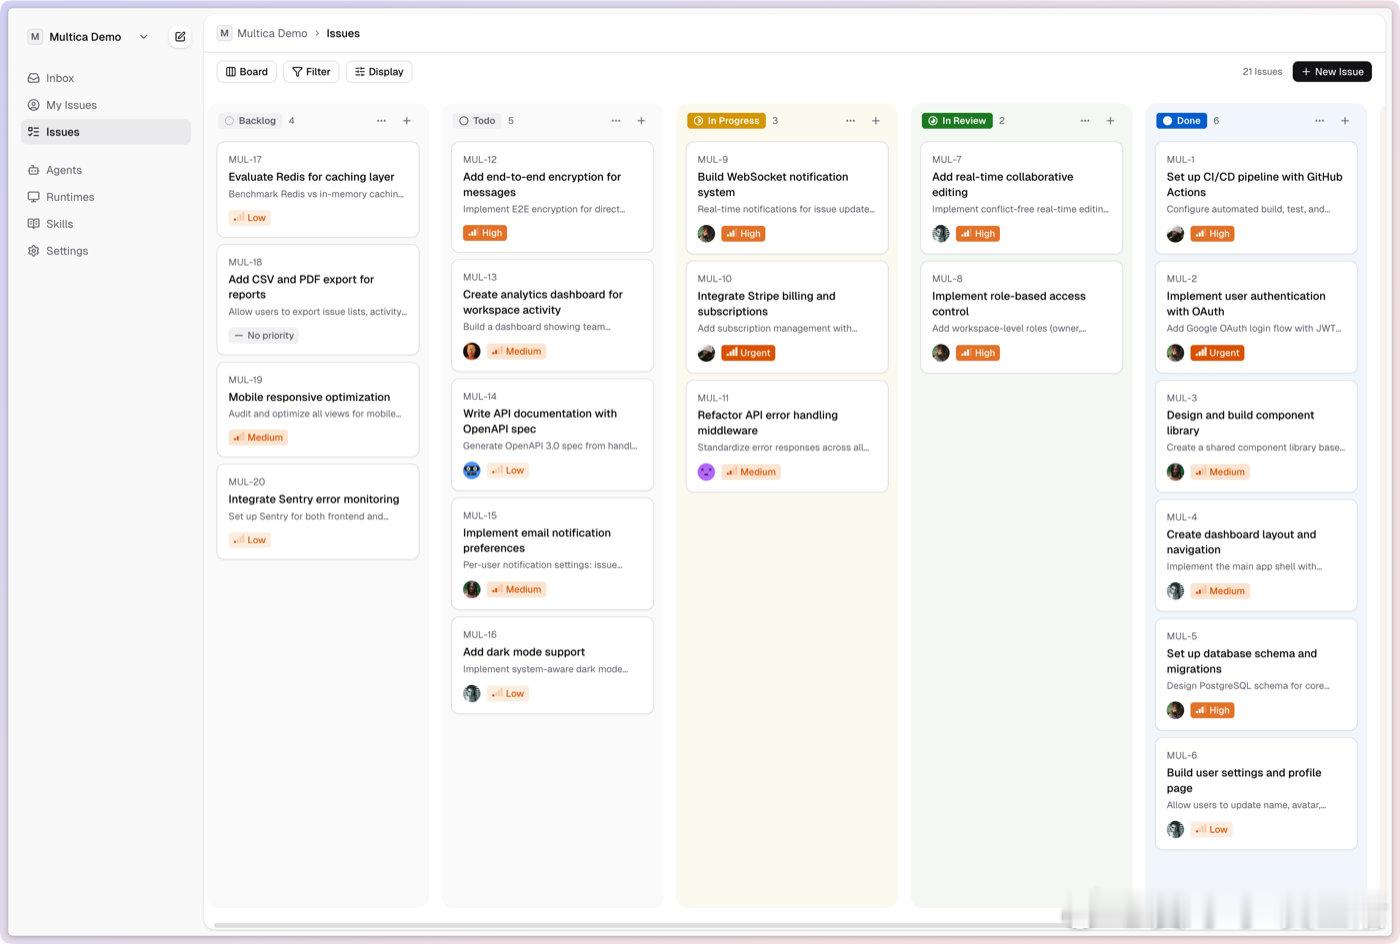Click High priority badge on MUL-12

pos(485,233)
